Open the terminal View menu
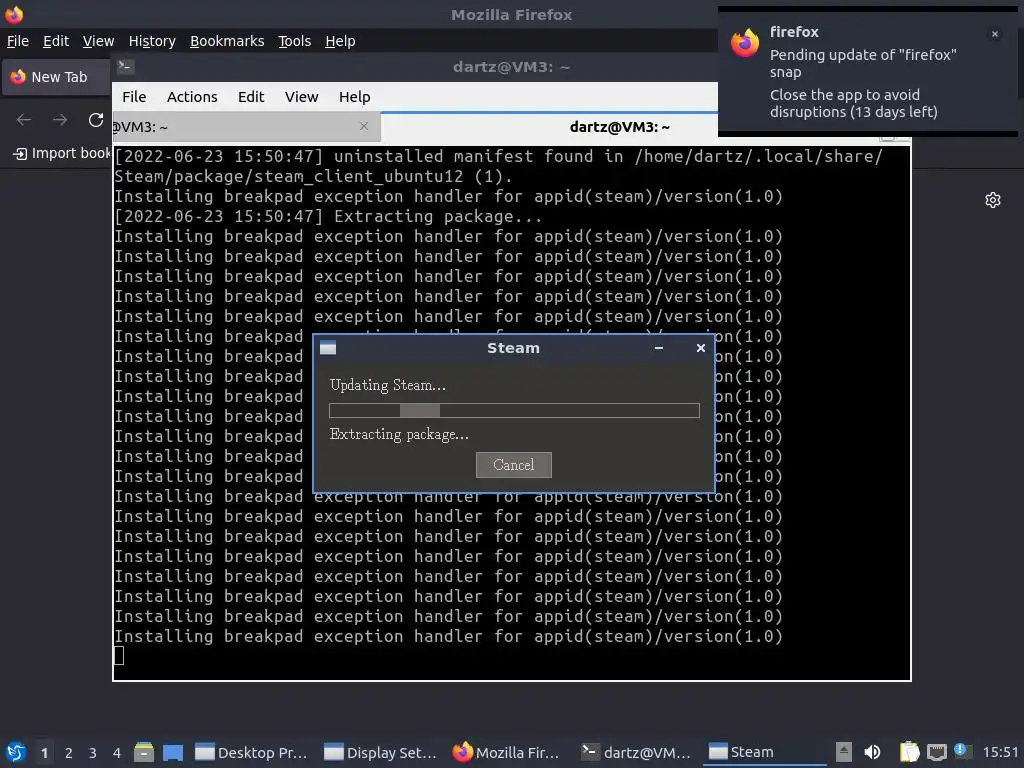The height and width of the screenshot is (768, 1024). click(x=301, y=97)
